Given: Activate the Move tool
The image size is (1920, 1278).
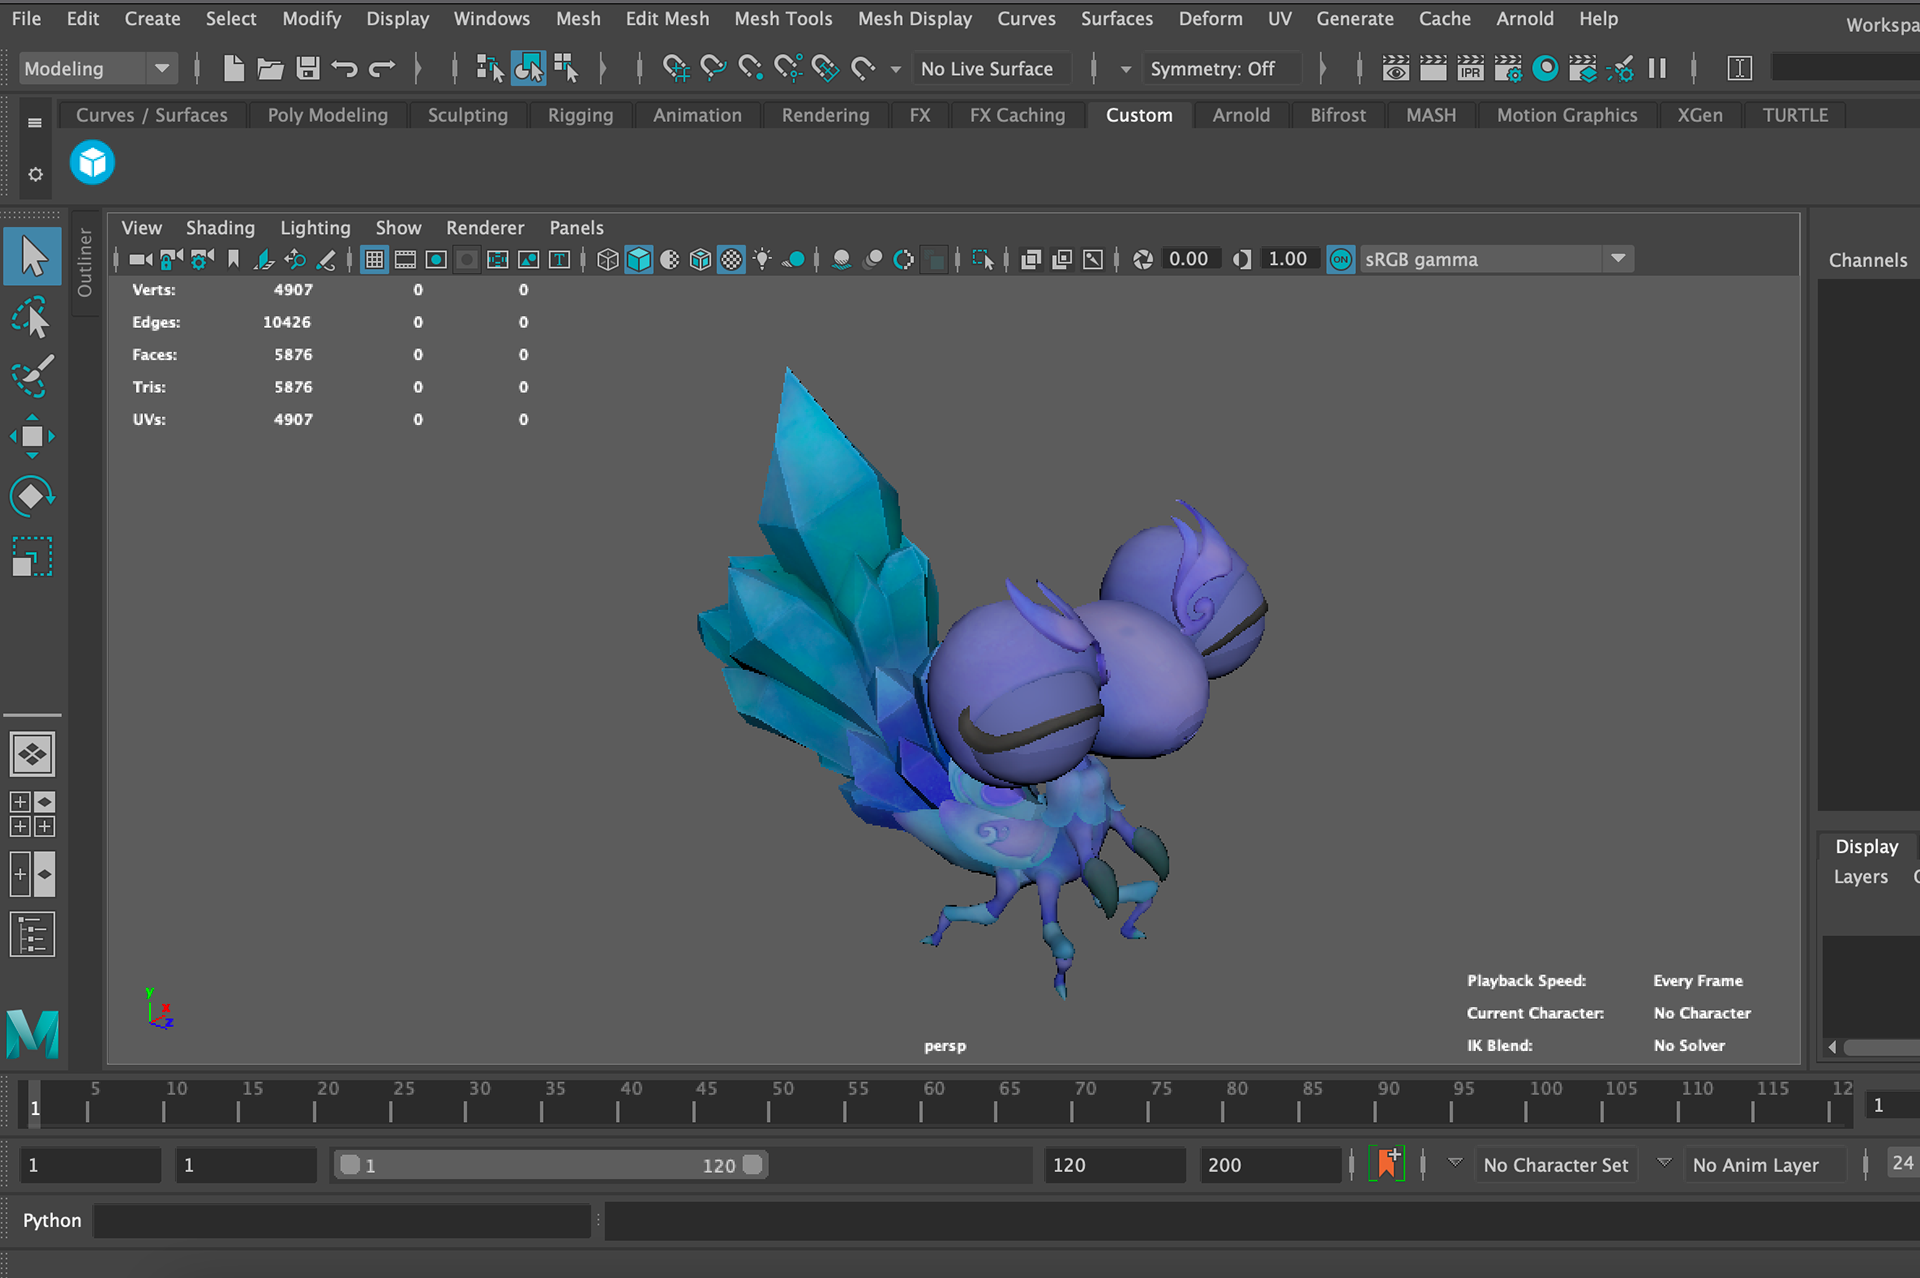Looking at the screenshot, I should coord(32,437).
